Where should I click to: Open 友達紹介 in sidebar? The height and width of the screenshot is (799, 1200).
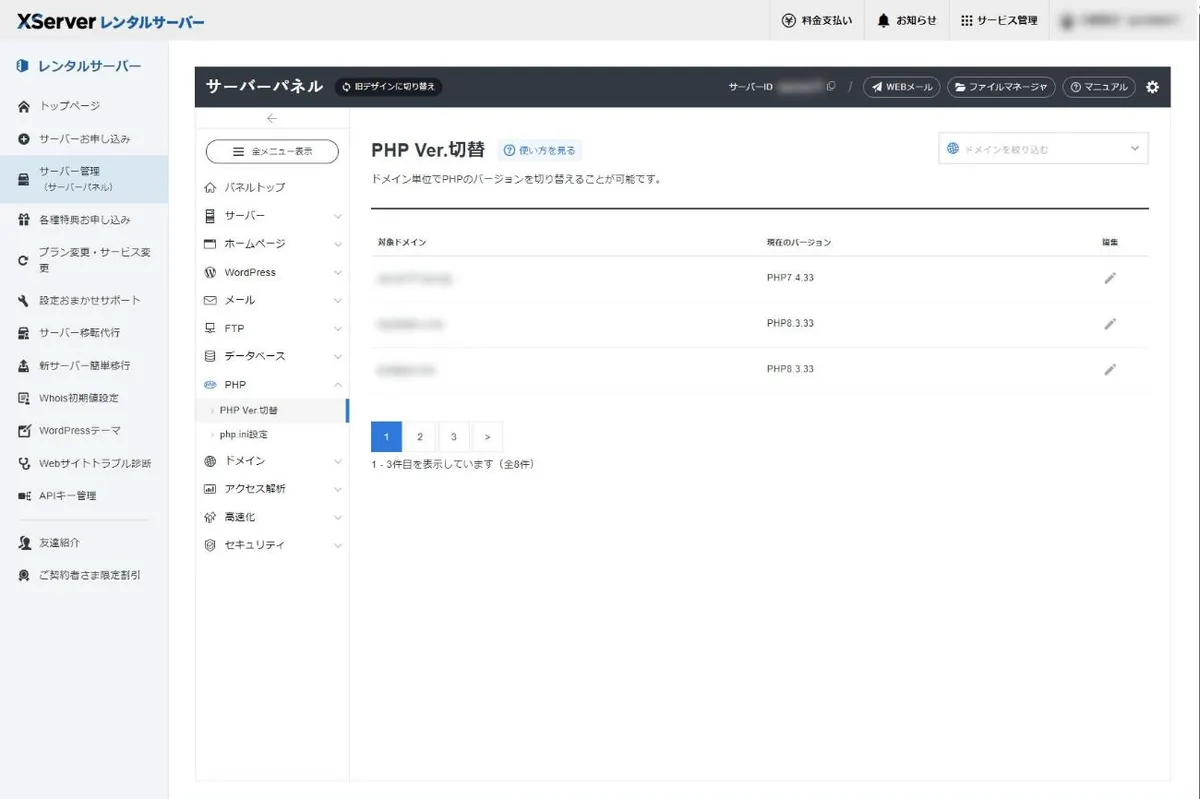[x=84, y=543]
